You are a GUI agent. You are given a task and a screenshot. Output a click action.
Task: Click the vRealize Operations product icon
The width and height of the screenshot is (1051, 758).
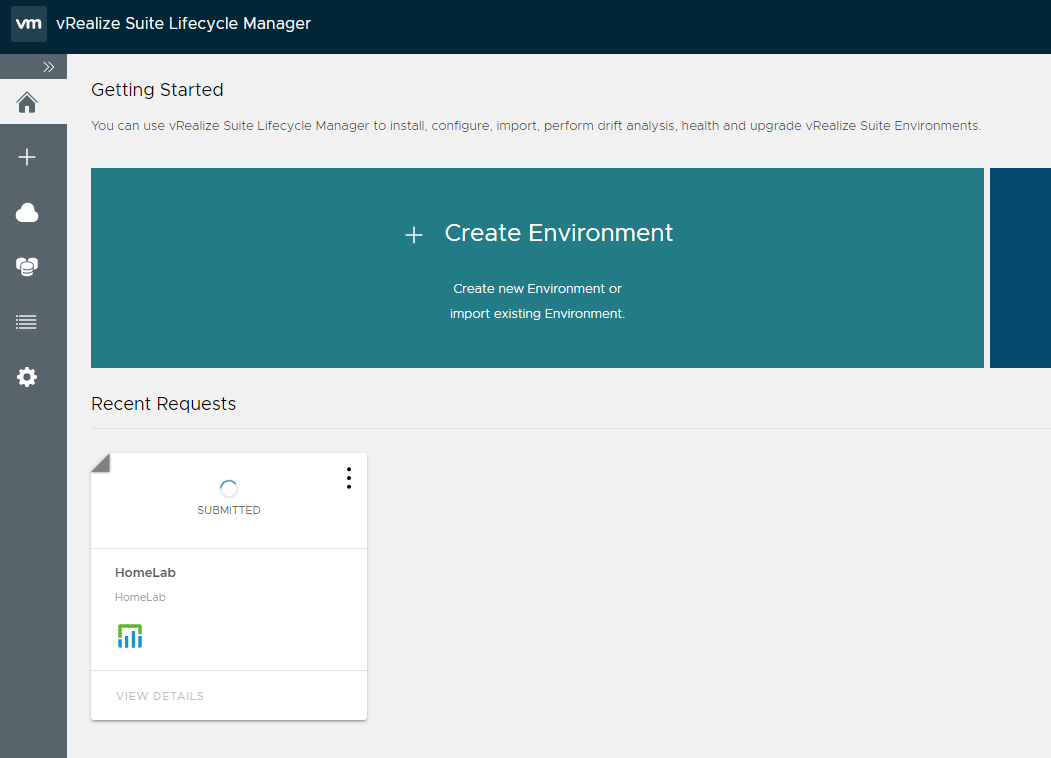click(x=130, y=636)
